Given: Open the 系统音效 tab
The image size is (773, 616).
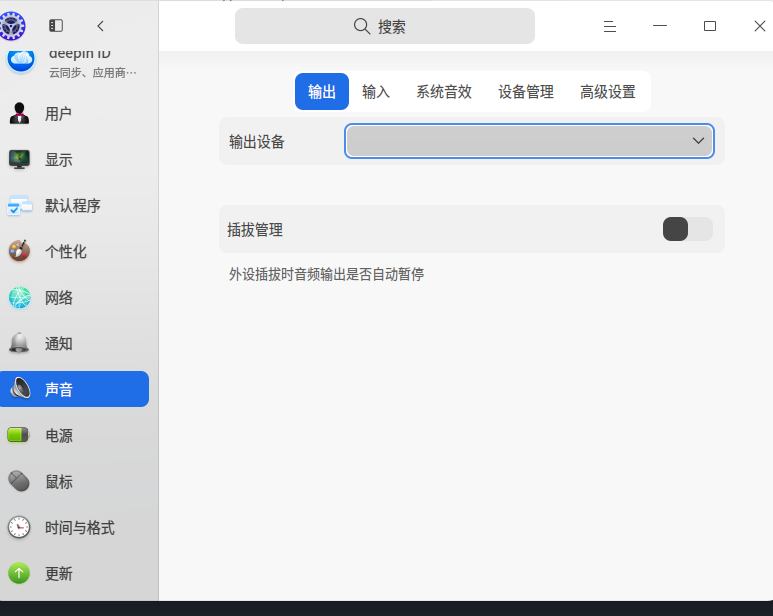Looking at the screenshot, I should 444,92.
